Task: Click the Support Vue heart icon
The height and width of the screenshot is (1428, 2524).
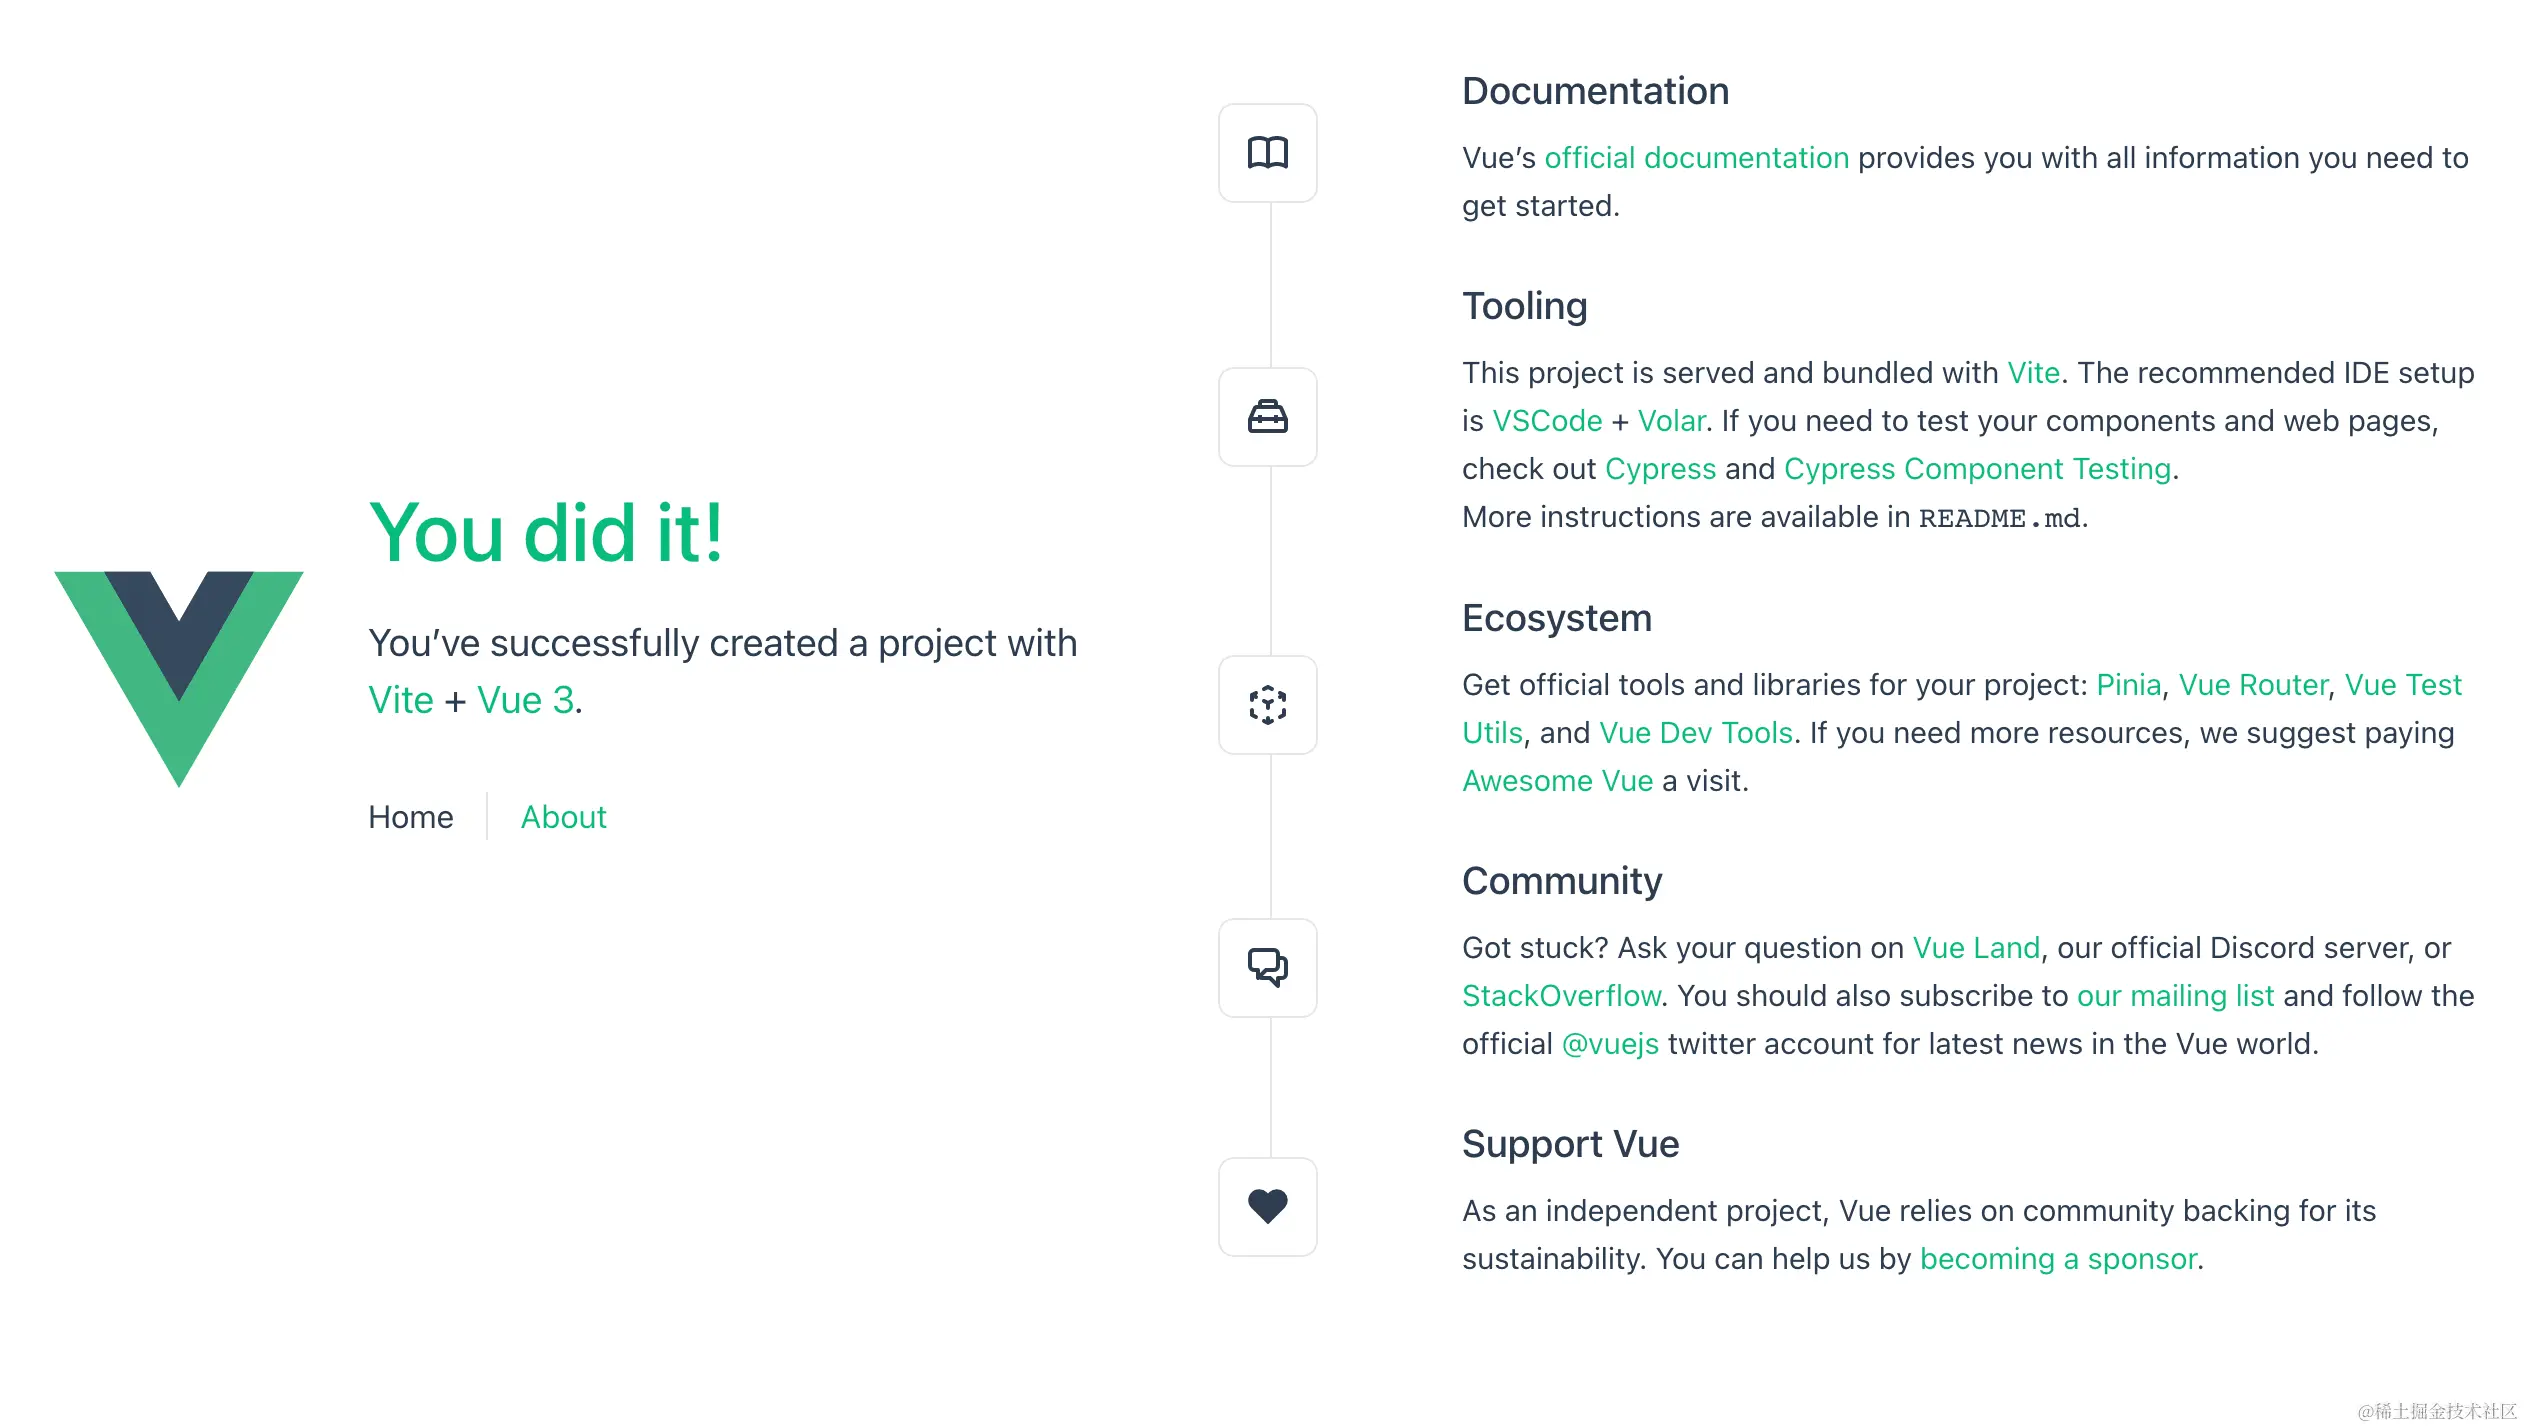Action: click(x=1267, y=1206)
